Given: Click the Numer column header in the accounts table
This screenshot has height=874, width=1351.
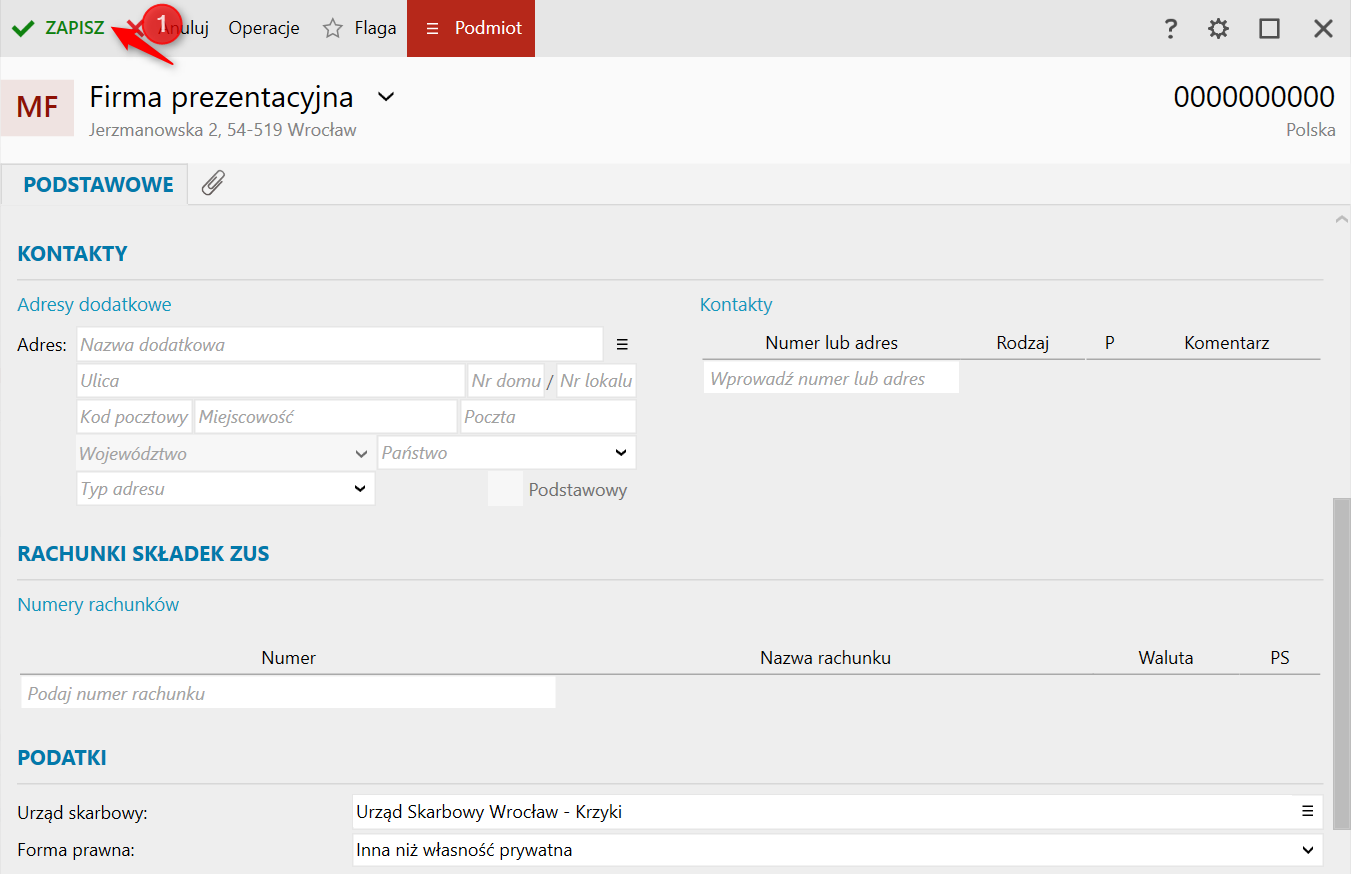Looking at the screenshot, I should point(288,658).
